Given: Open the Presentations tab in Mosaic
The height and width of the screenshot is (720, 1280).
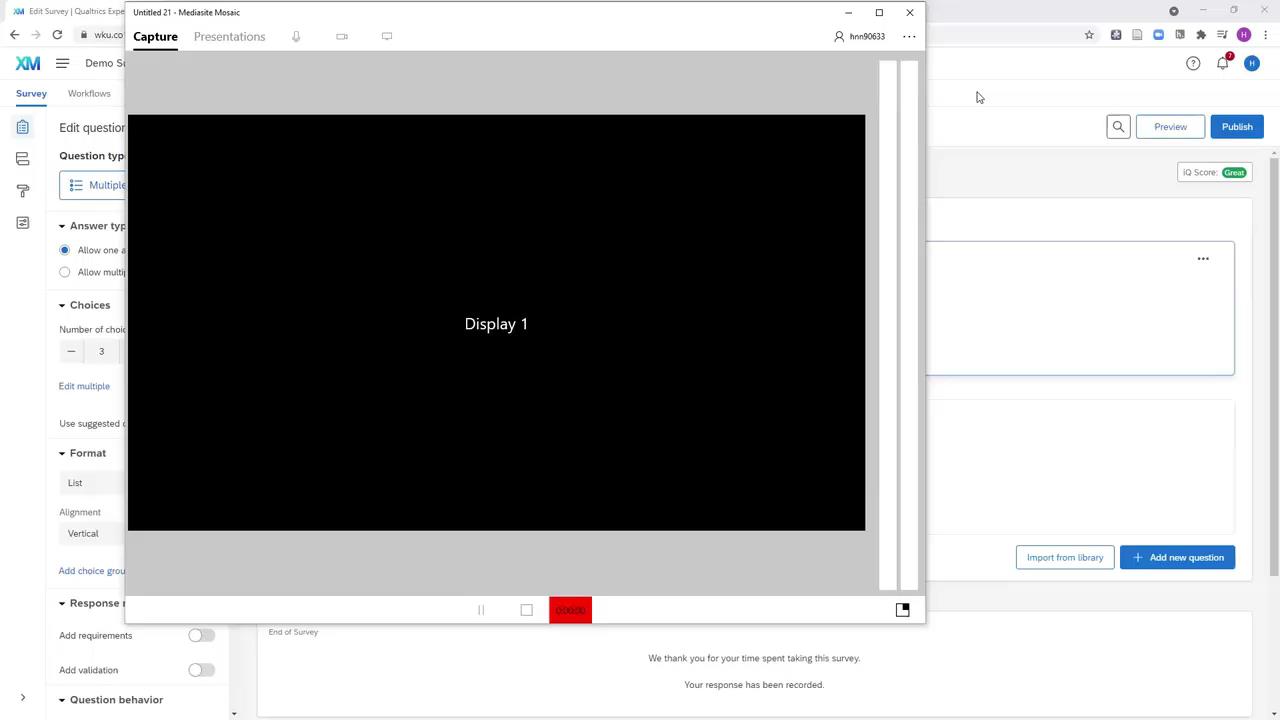Looking at the screenshot, I should tap(229, 37).
